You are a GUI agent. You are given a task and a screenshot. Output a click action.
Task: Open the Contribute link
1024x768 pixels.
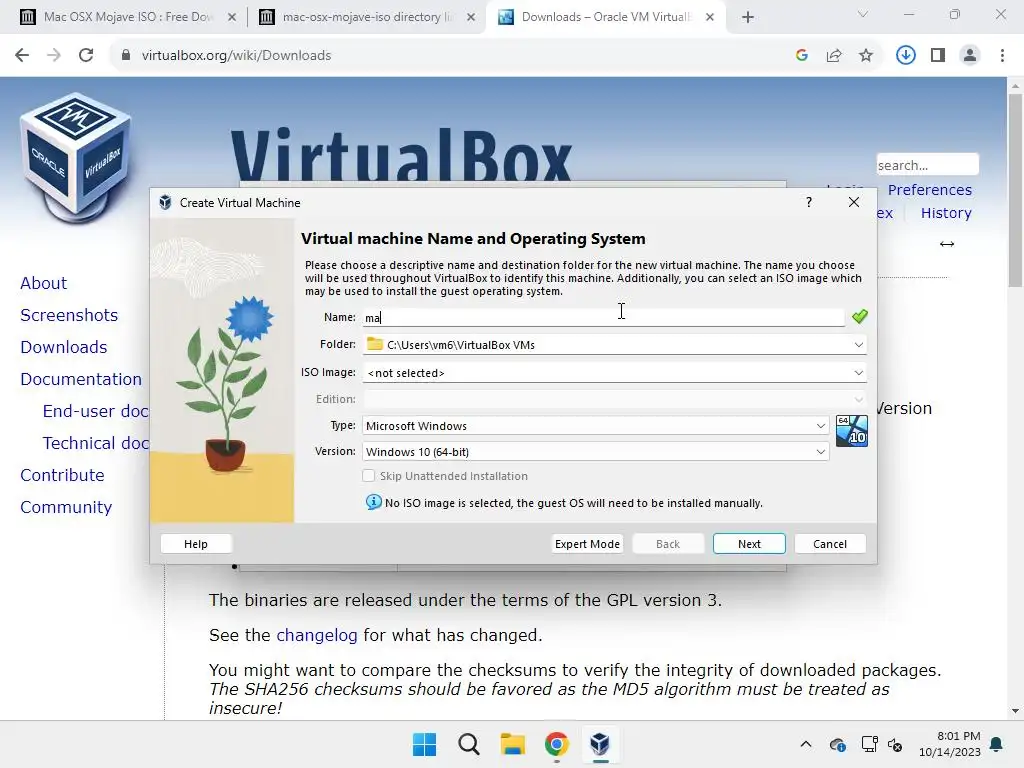[x=62, y=475]
